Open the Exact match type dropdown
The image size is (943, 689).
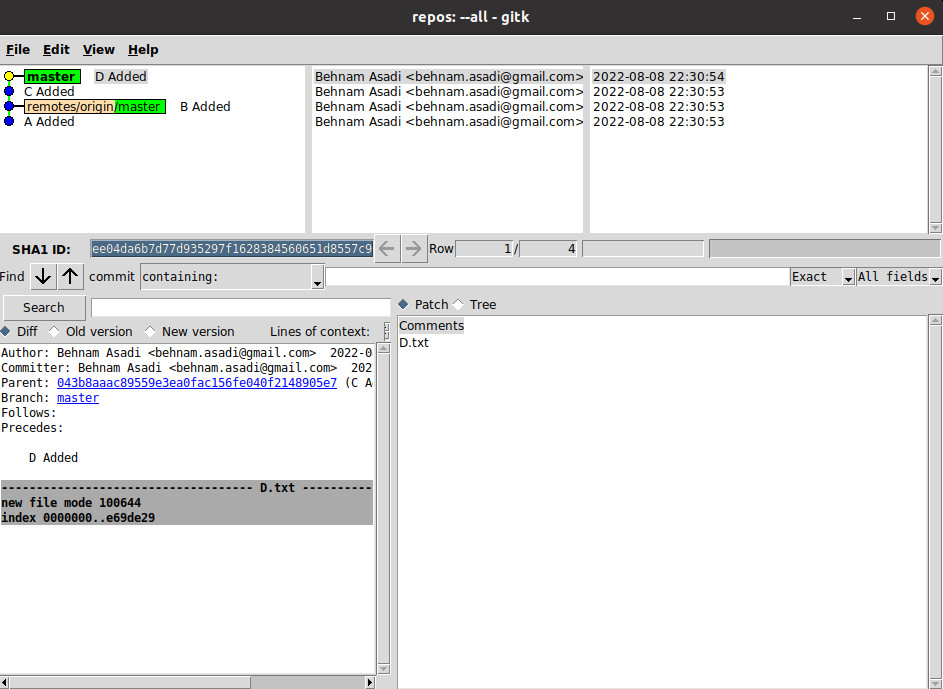point(848,278)
